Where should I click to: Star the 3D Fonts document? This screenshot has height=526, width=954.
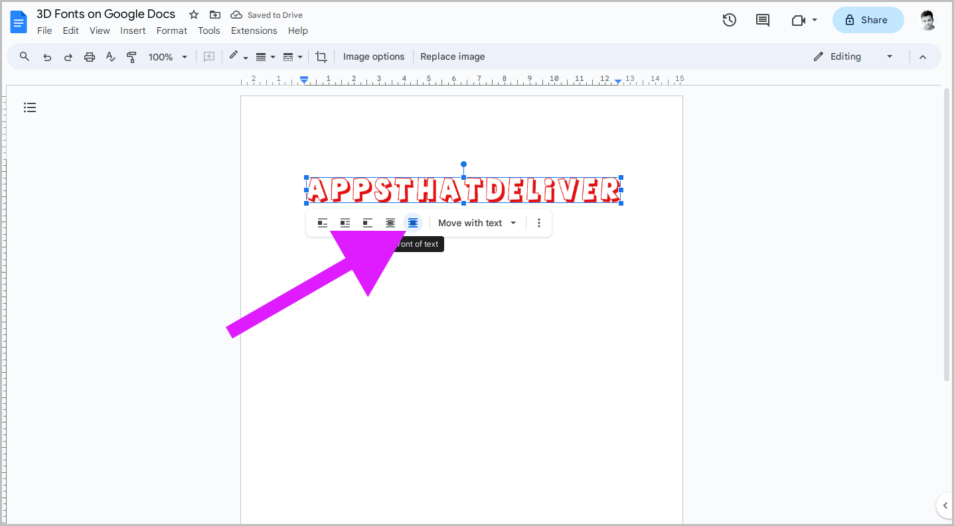[x=193, y=15]
